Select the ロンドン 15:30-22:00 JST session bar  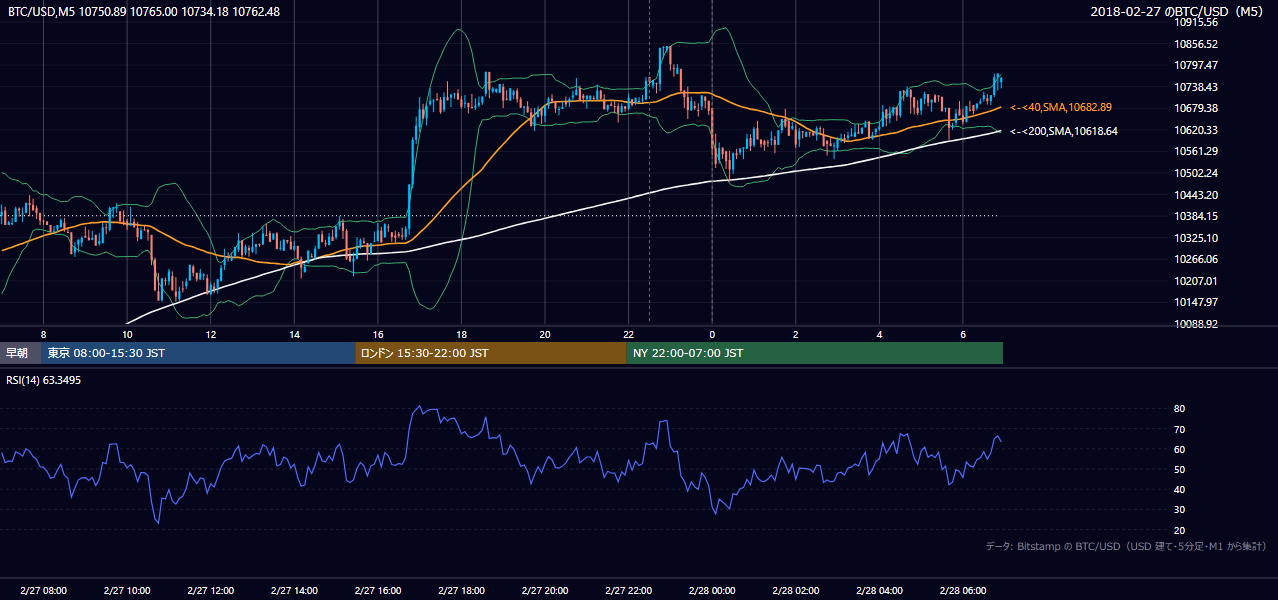coord(490,353)
